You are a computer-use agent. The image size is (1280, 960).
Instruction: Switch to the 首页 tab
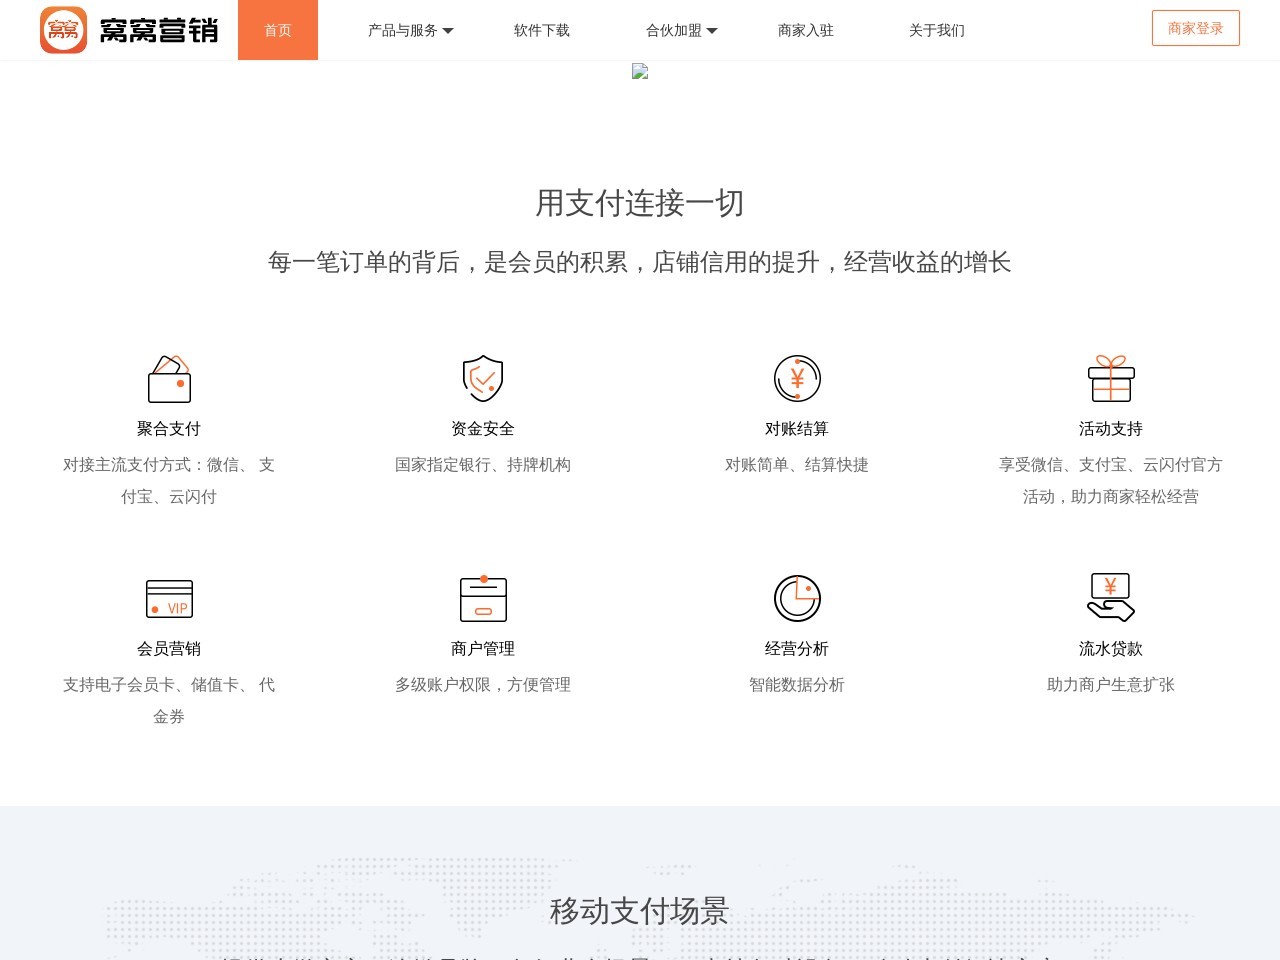278,30
